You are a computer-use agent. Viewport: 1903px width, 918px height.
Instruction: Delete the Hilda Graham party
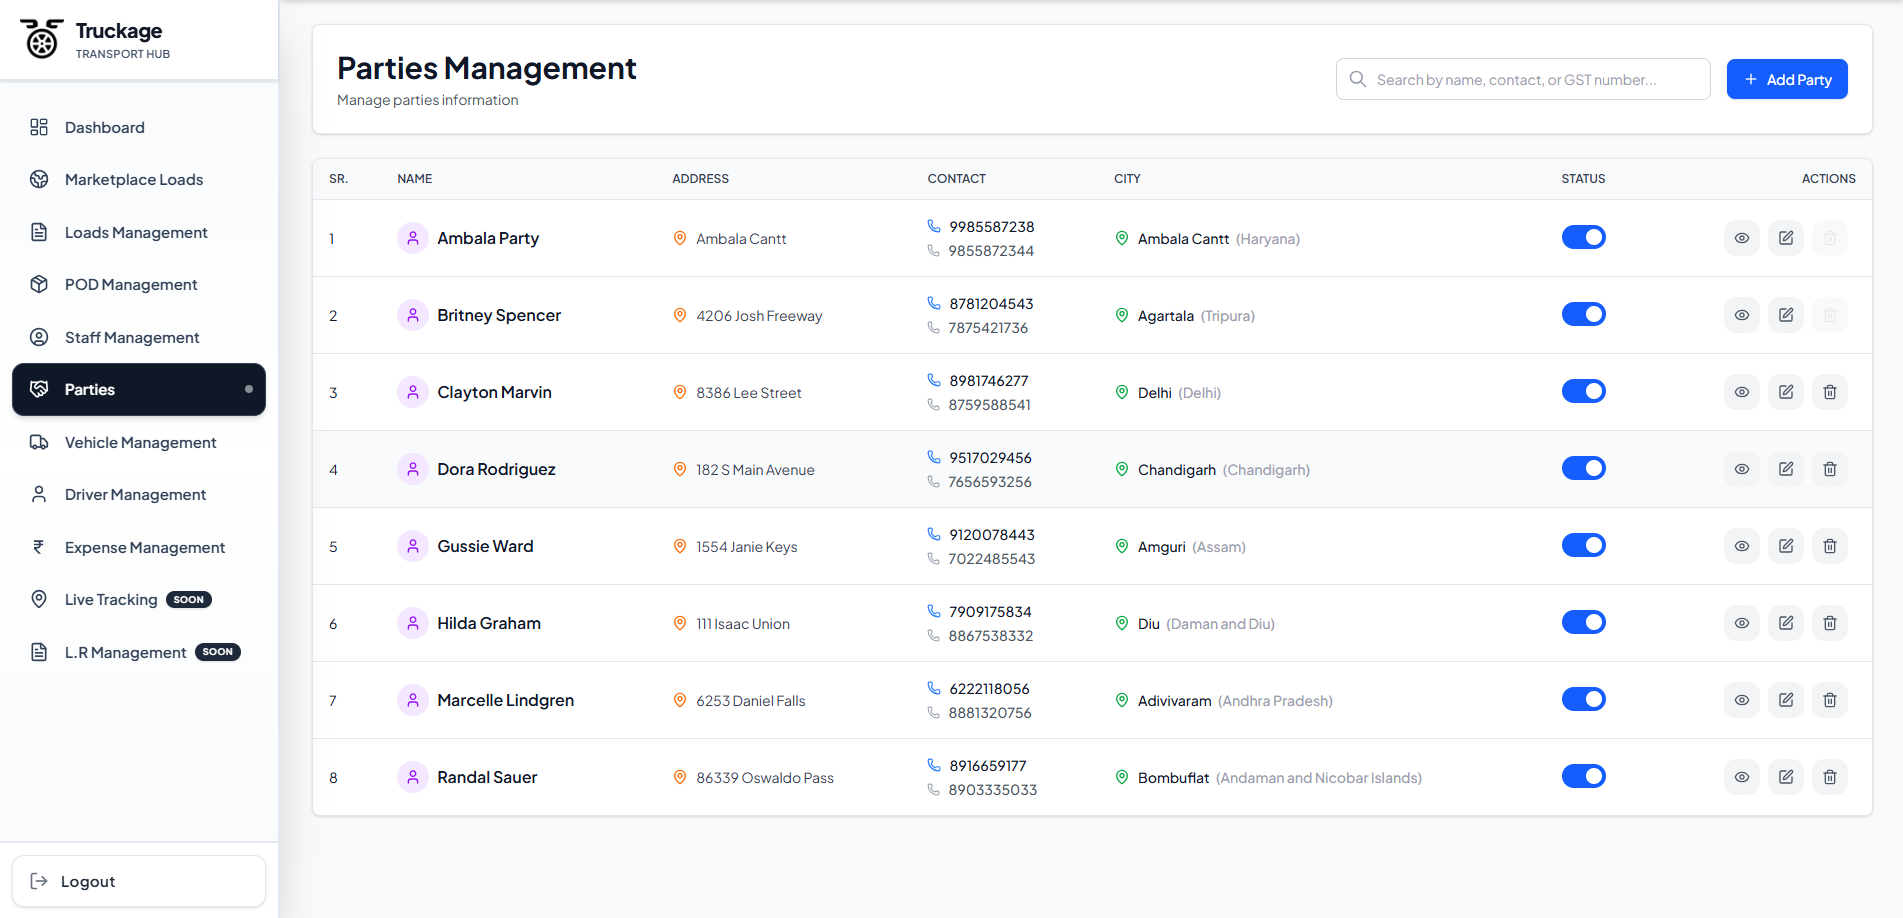(x=1829, y=623)
